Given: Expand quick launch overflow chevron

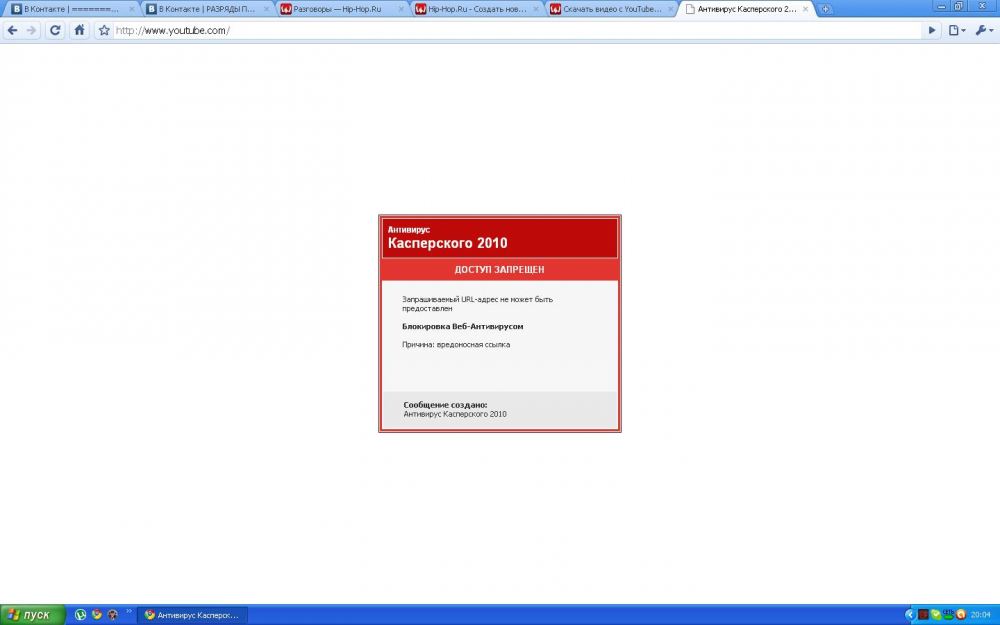Looking at the screenshot, I should [x=129, y=612].
